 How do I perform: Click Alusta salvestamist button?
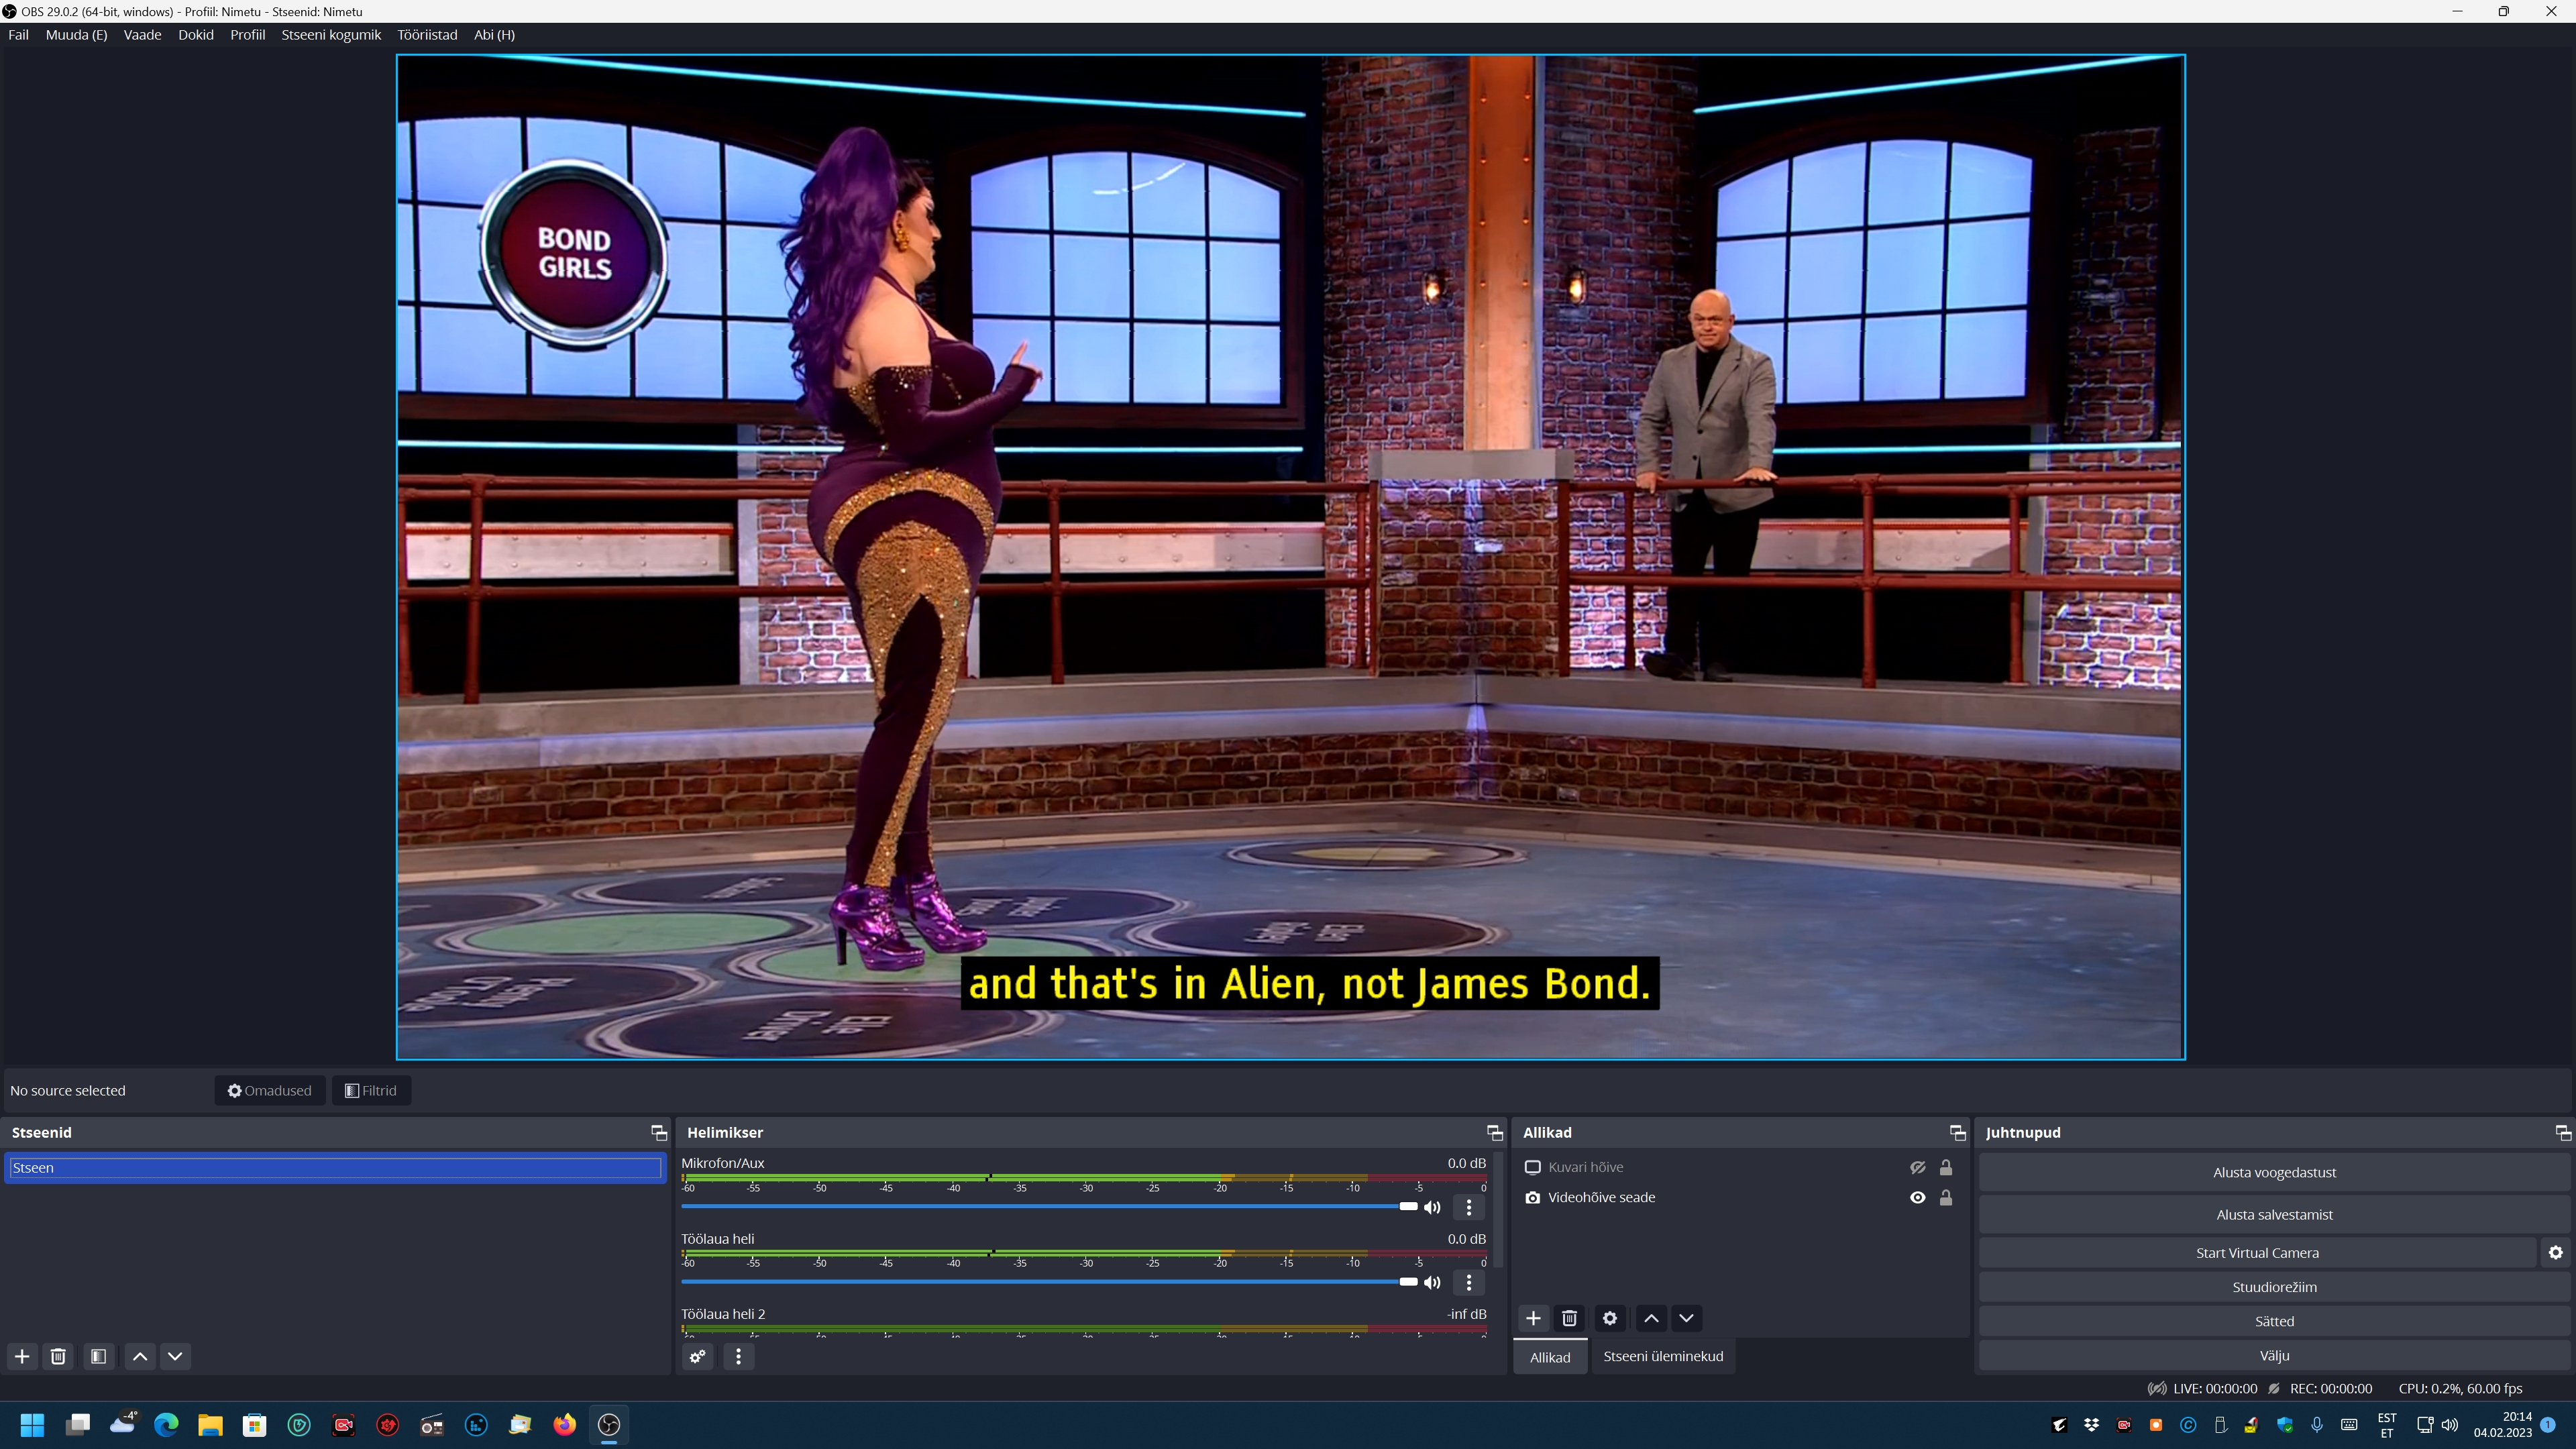tap(2274, 1214)
